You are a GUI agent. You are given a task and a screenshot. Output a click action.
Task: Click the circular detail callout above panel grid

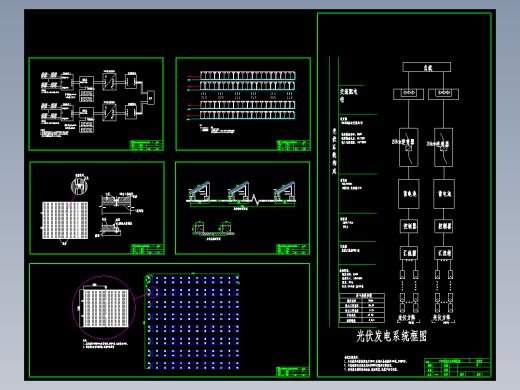(x=79, y=185)
